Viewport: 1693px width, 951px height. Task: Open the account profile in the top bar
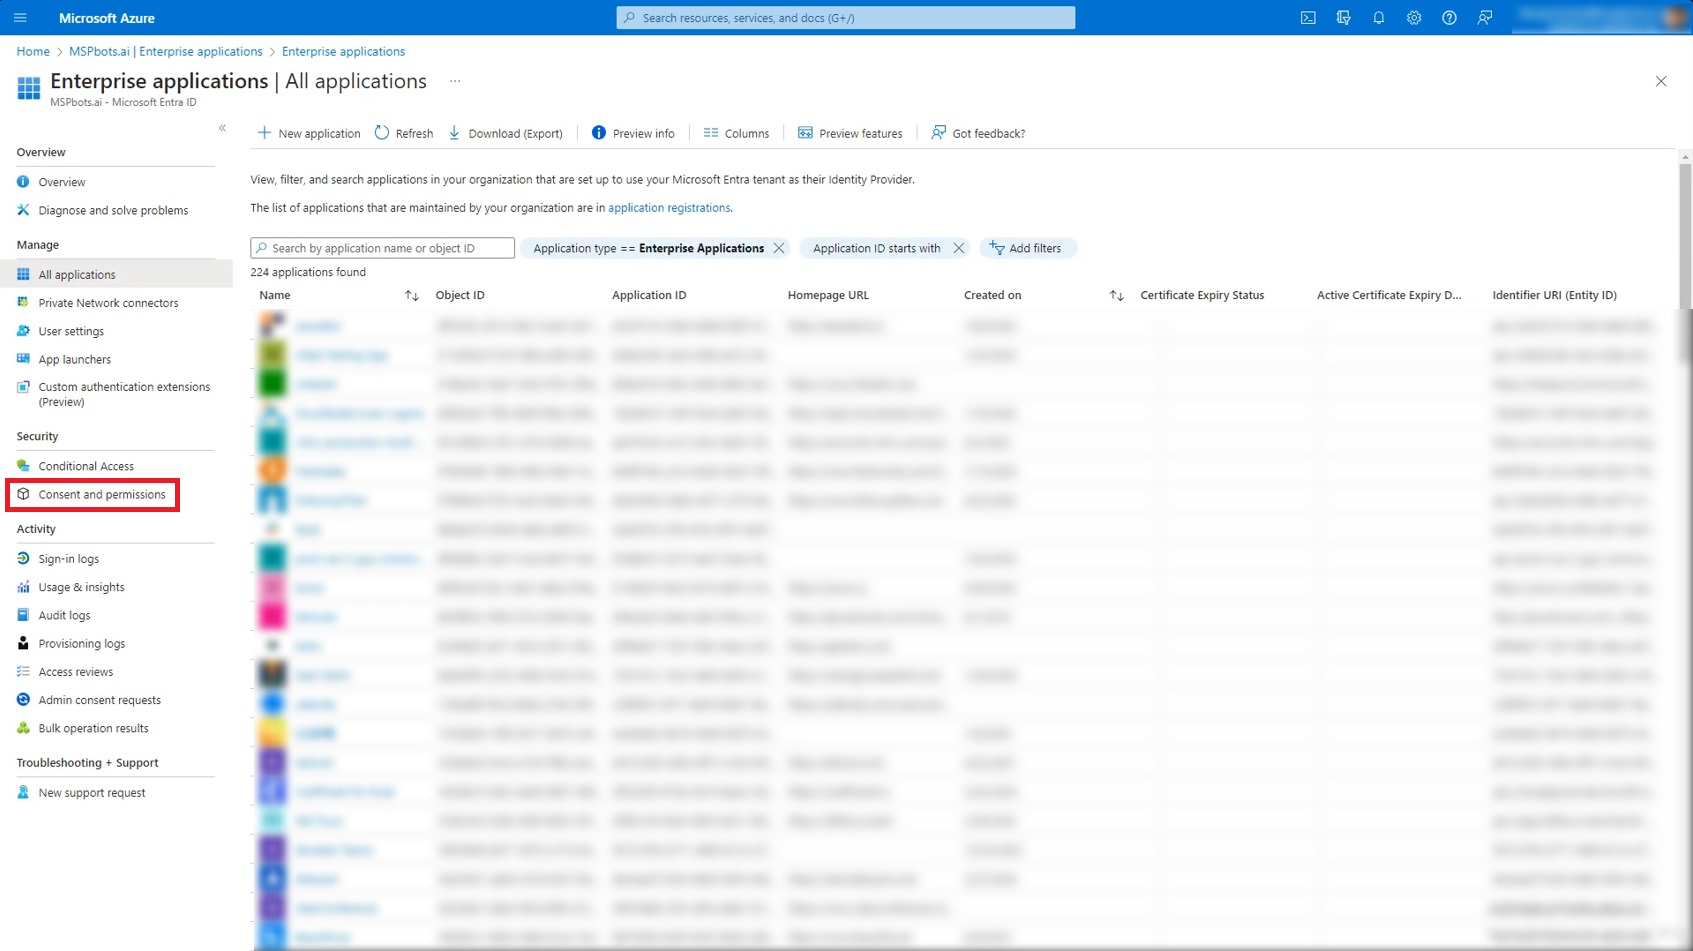pos(1602,18)
